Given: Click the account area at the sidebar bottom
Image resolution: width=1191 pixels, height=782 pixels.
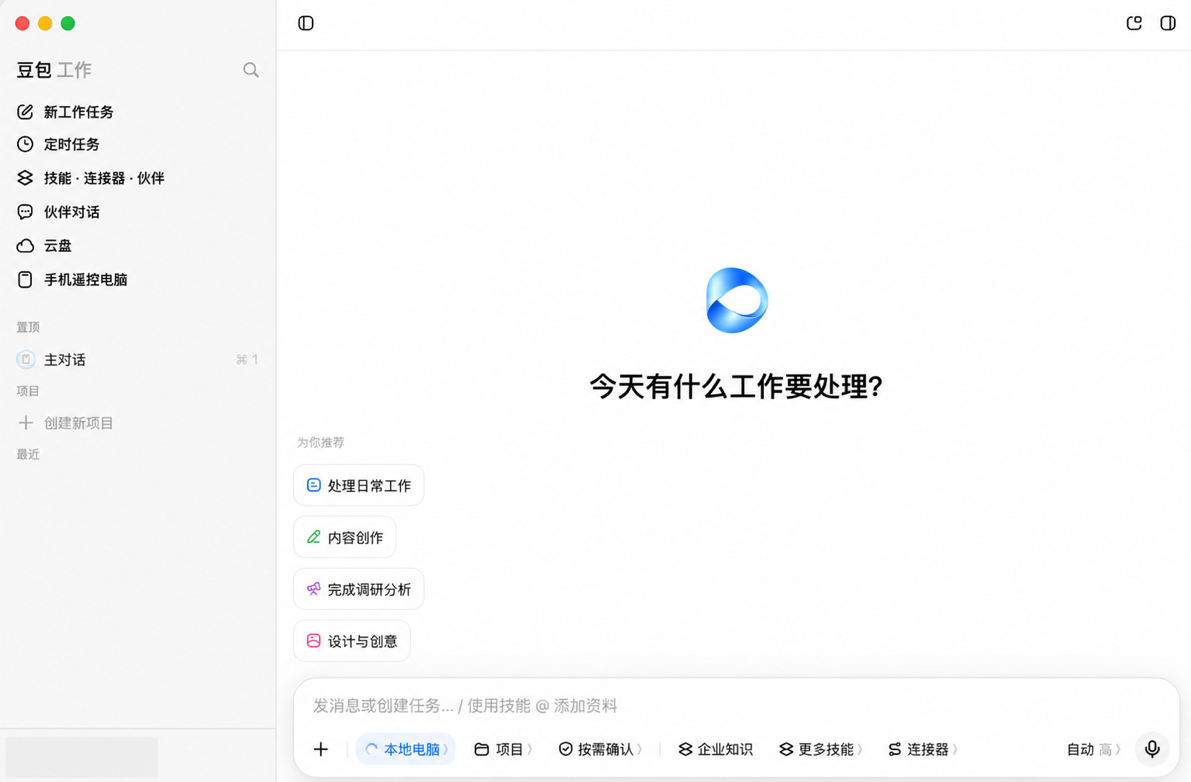Looking at the screenshot, I should (82, 757).
